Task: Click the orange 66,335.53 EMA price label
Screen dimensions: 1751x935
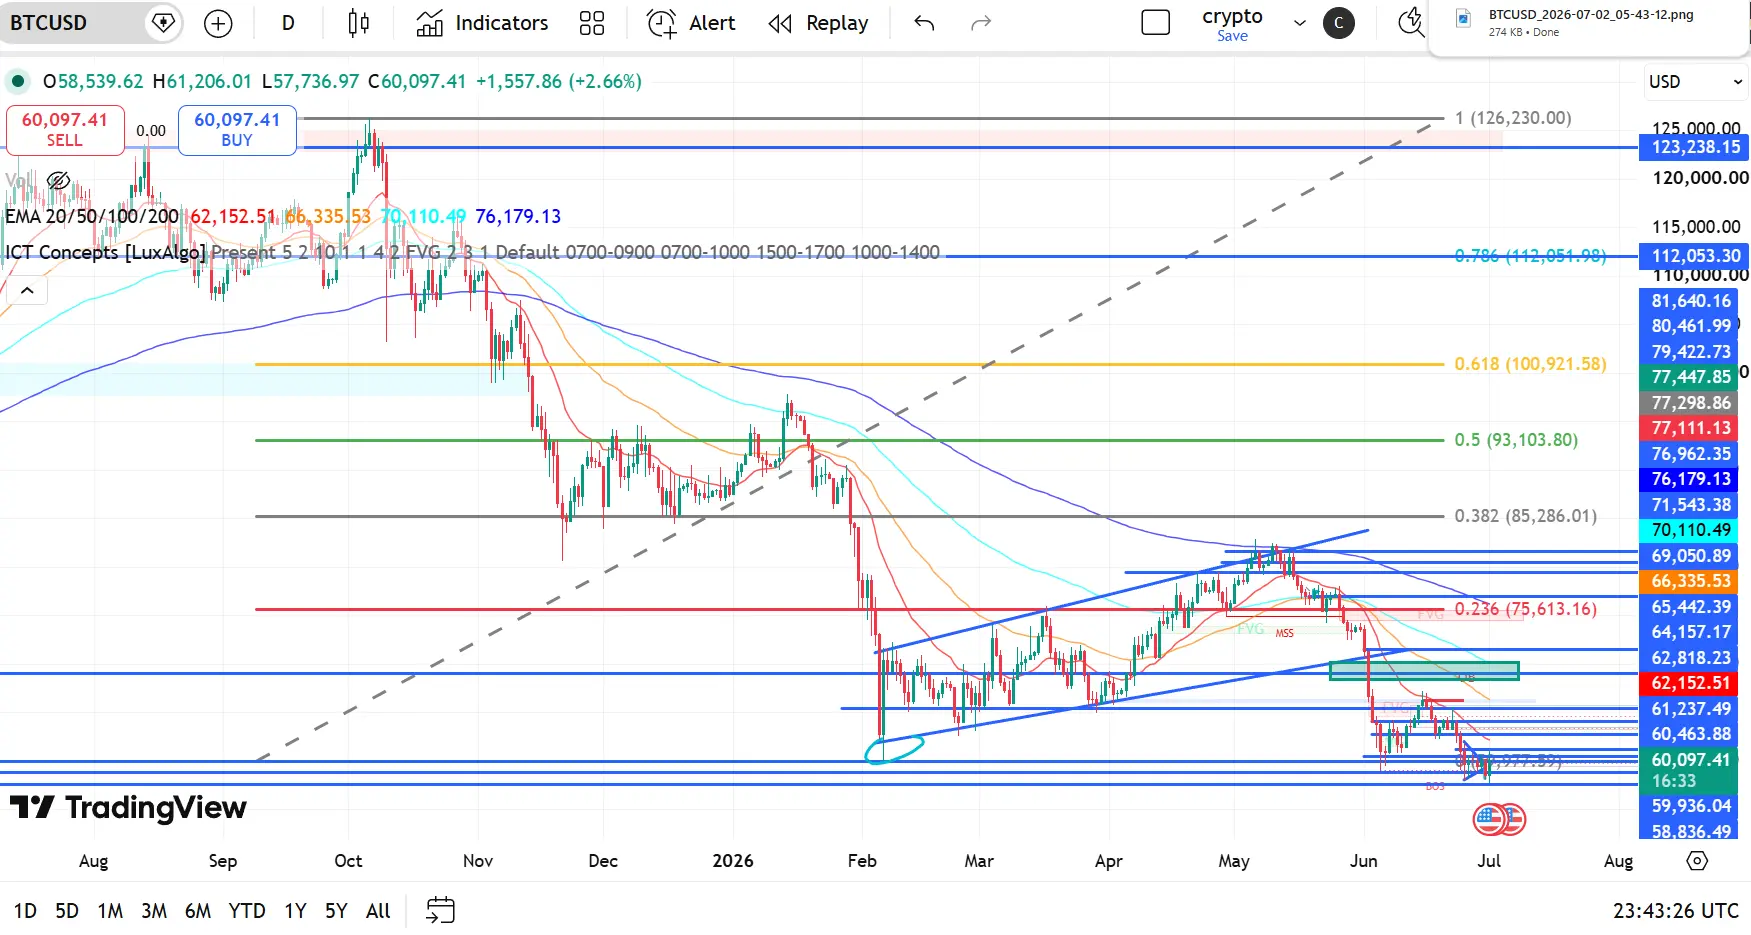Action: coord(1689,581)
